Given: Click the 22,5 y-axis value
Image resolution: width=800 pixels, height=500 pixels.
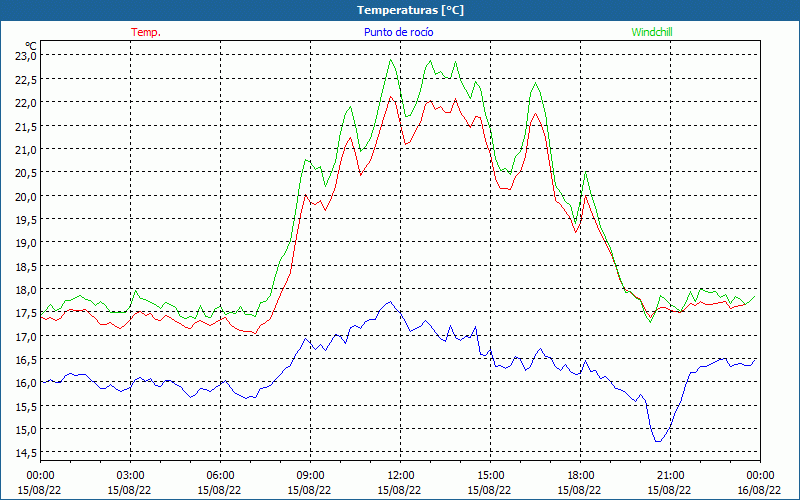Looking at the screenshot, I should (x=26, y=79).
